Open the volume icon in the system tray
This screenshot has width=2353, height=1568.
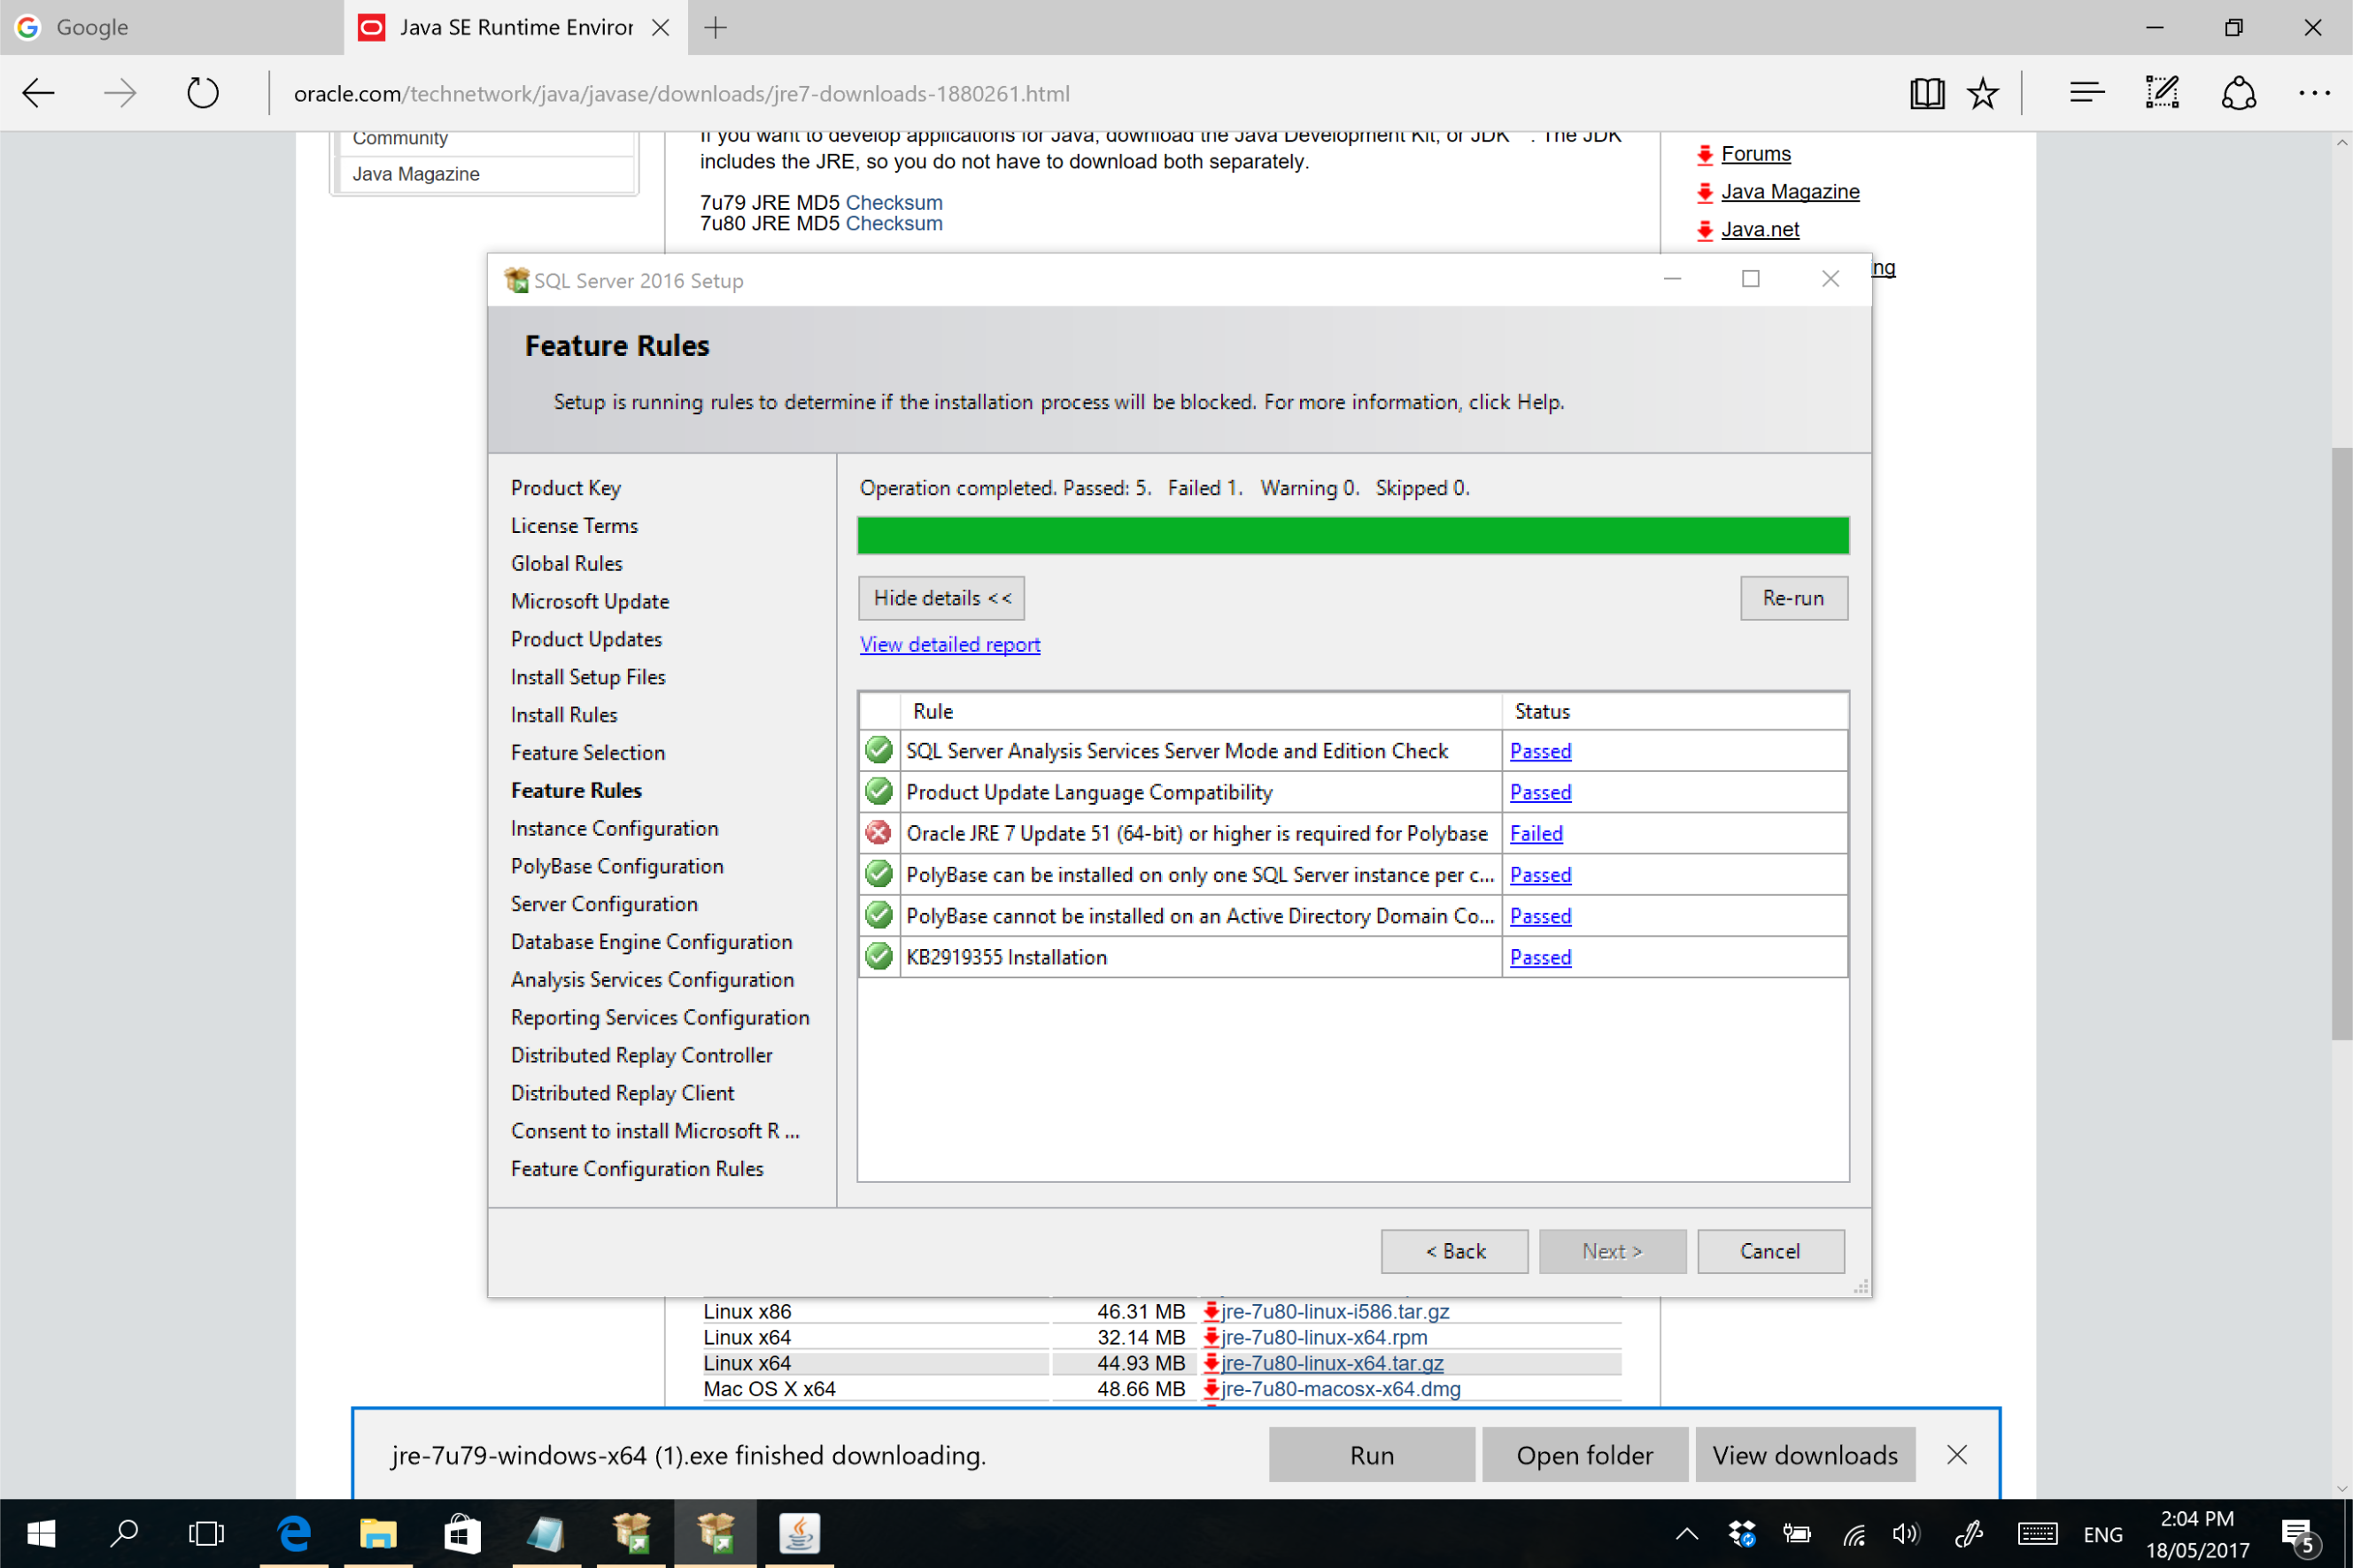point(1905,1533)
